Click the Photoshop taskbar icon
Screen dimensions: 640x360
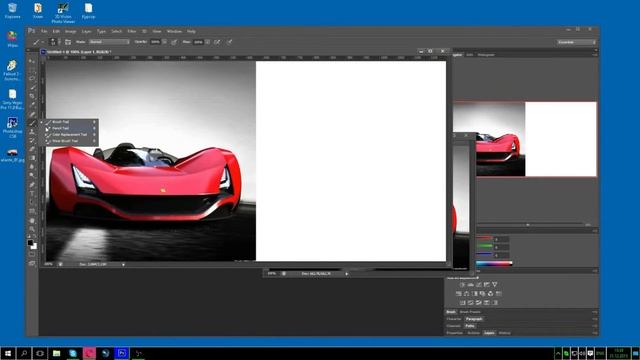tap(122, 353)
